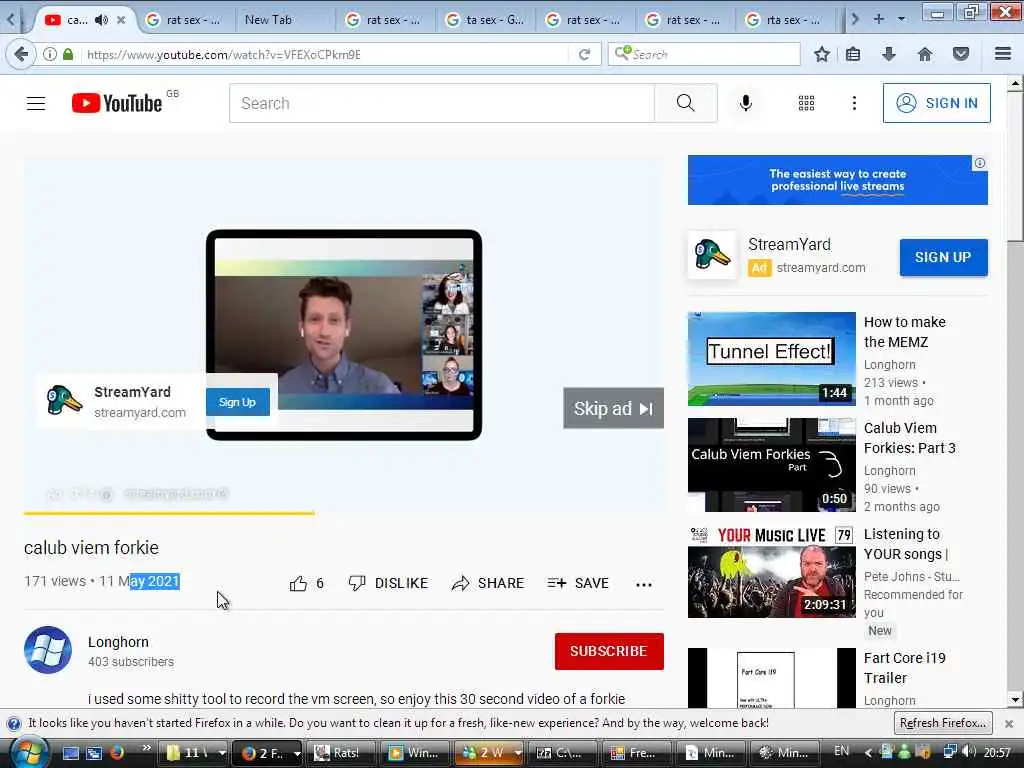
Task: Skip the StreamYard ad
Action: [613, 408]
